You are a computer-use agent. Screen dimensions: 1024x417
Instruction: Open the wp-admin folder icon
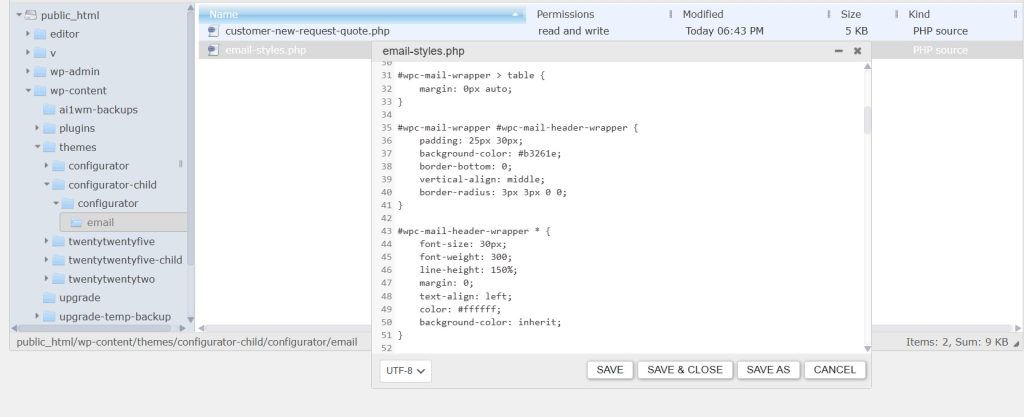tap(40, 72)
